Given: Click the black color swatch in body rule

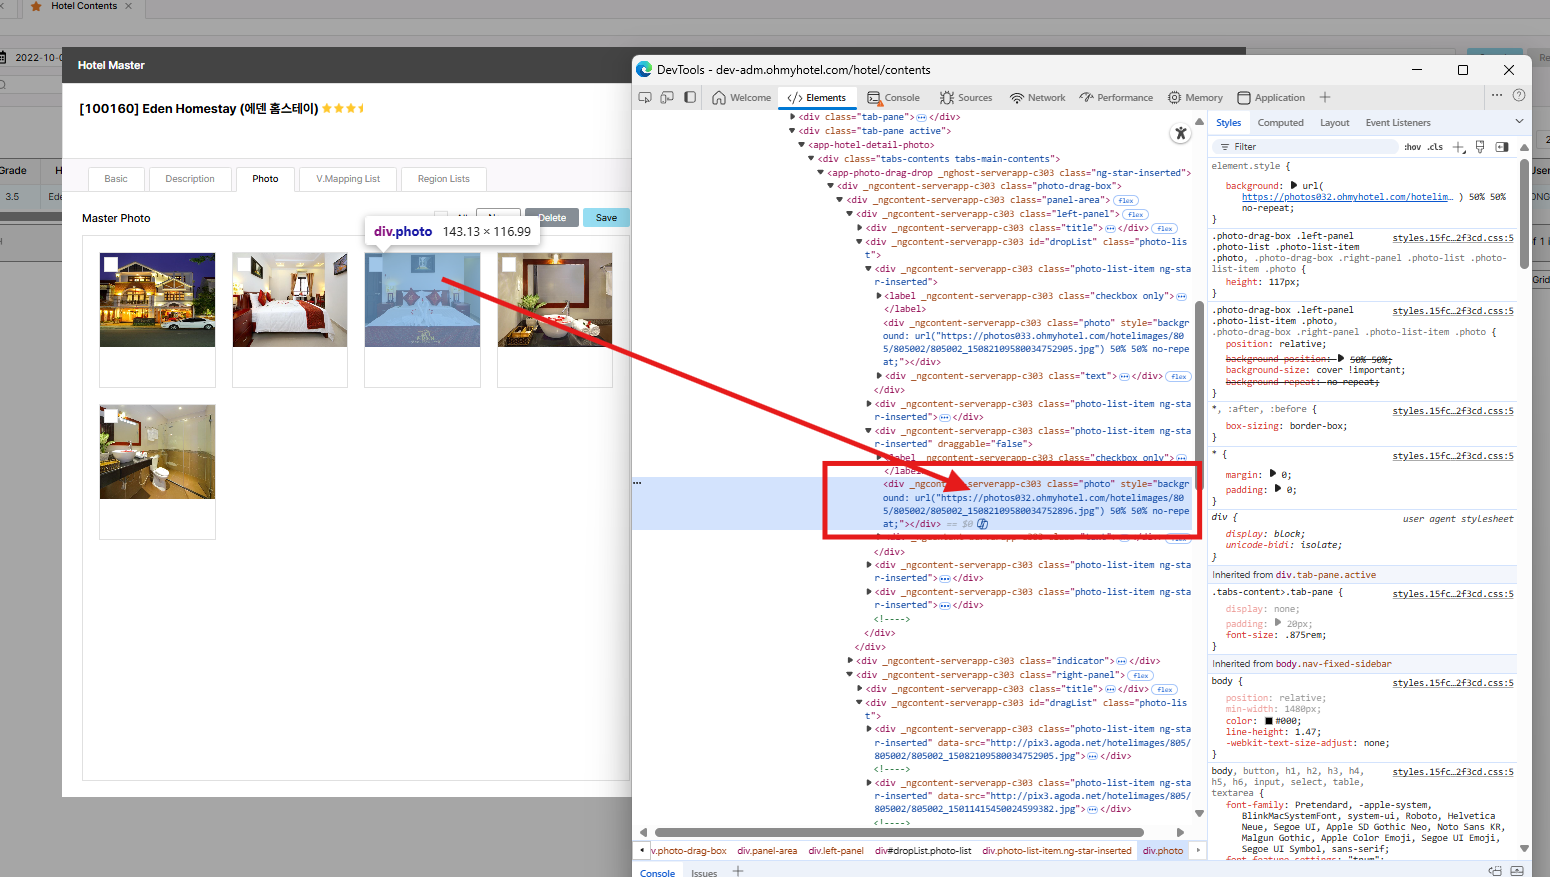Looking at the screenshot, I should (x=1269, y=721).
